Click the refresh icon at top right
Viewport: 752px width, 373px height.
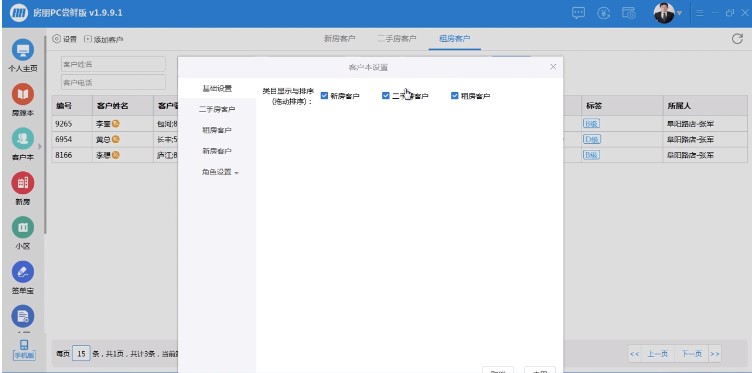(x=737, y=39)
